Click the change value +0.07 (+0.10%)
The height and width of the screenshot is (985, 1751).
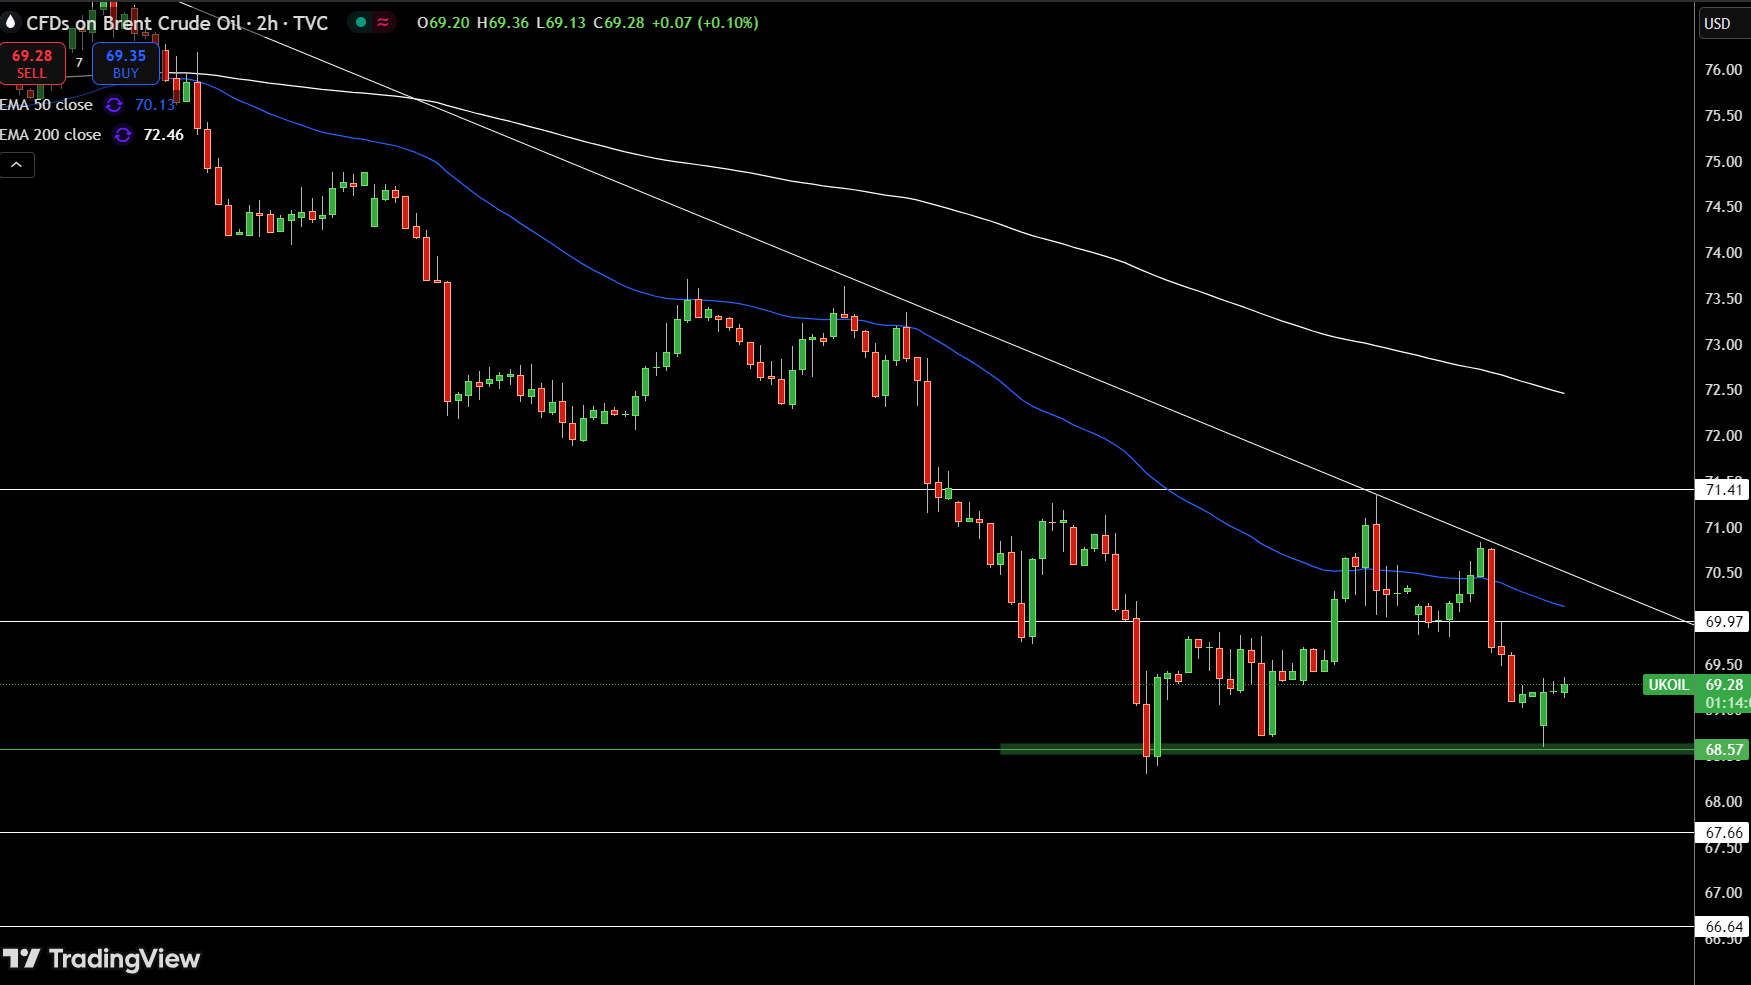pos(705,22)
